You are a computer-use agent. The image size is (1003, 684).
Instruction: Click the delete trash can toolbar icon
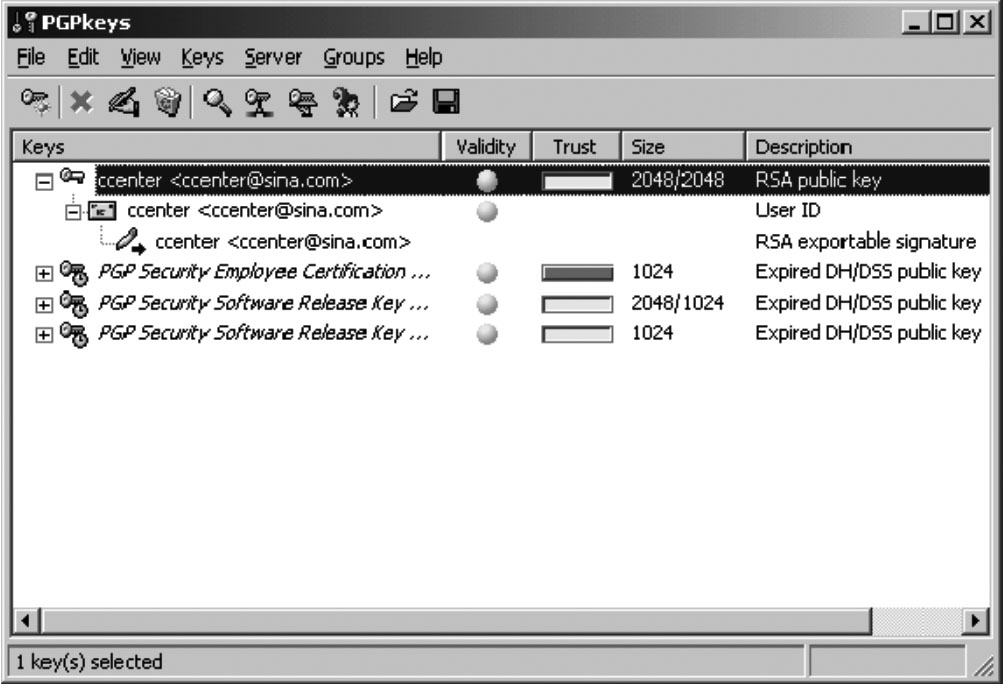pos(168,102)
